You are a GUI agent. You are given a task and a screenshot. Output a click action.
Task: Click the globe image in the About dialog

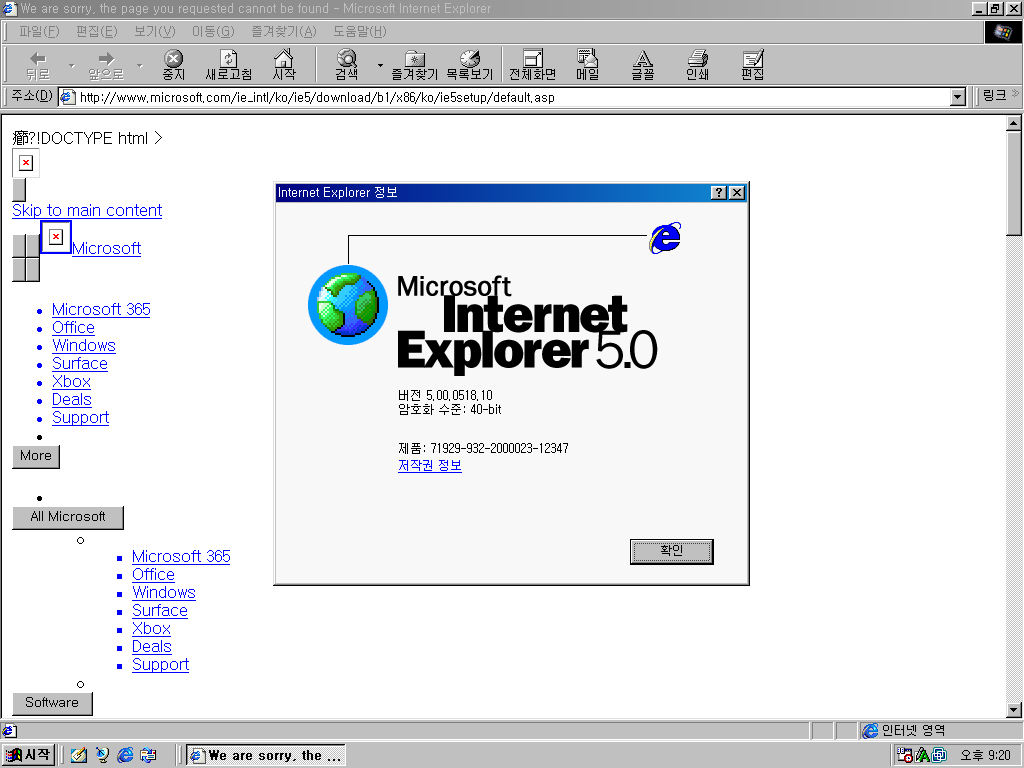coord(347,305)
